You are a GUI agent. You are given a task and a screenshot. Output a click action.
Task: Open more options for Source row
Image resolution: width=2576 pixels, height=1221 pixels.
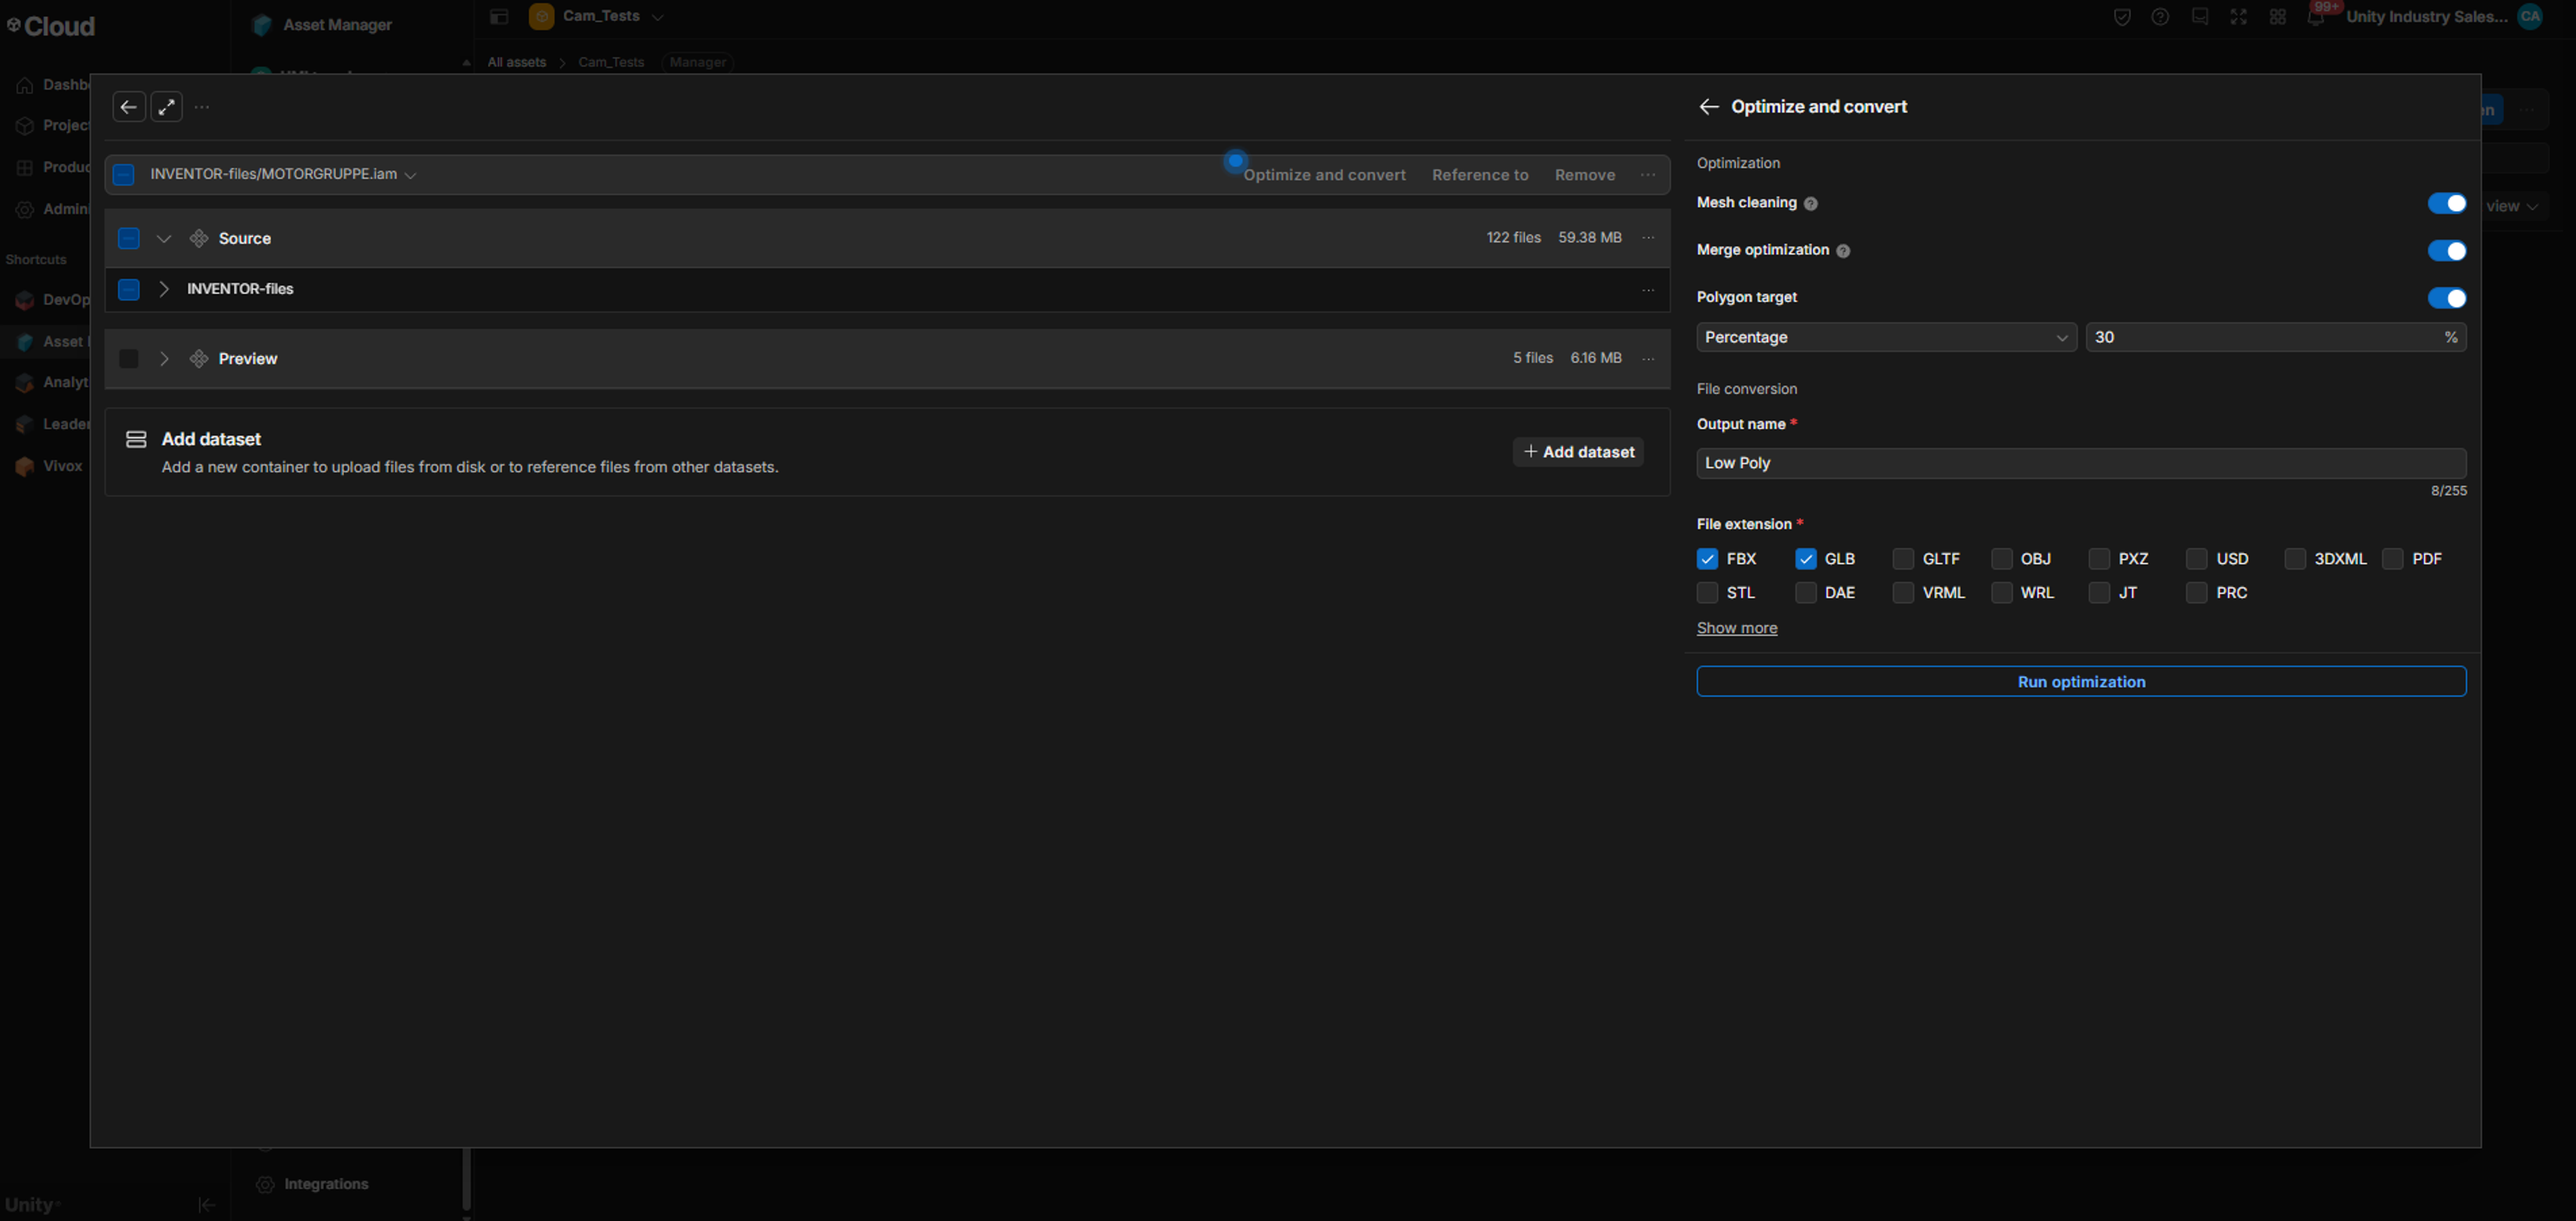[1647, 238]
